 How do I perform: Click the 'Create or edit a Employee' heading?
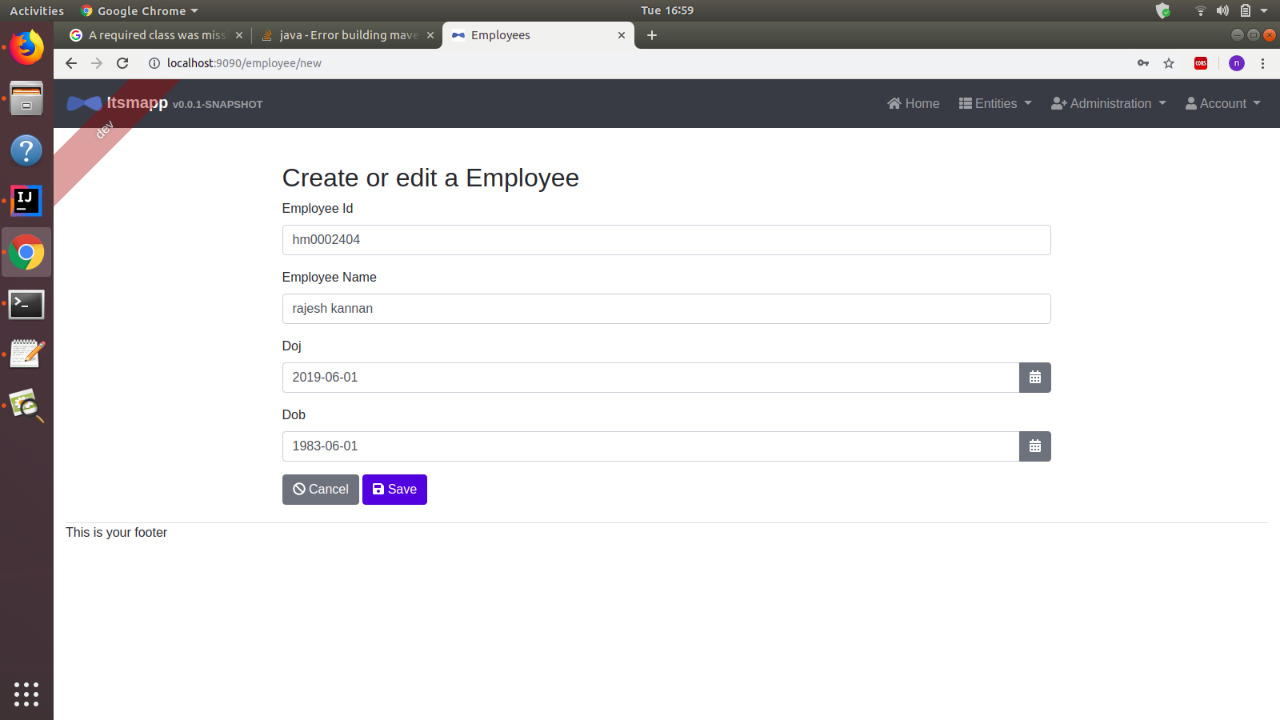[430, 178]
